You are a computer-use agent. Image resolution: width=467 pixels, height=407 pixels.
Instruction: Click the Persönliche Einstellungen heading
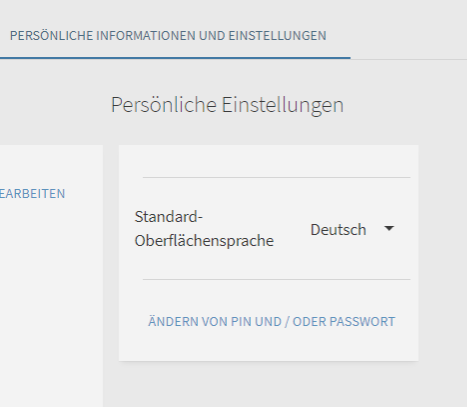227,105
